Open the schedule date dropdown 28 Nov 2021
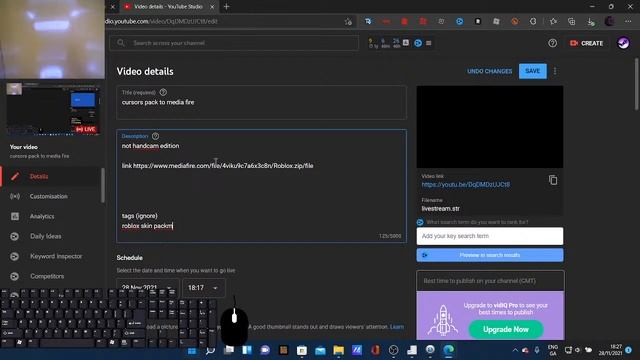This screenshot has width=640, height=360. coord(147,288)
